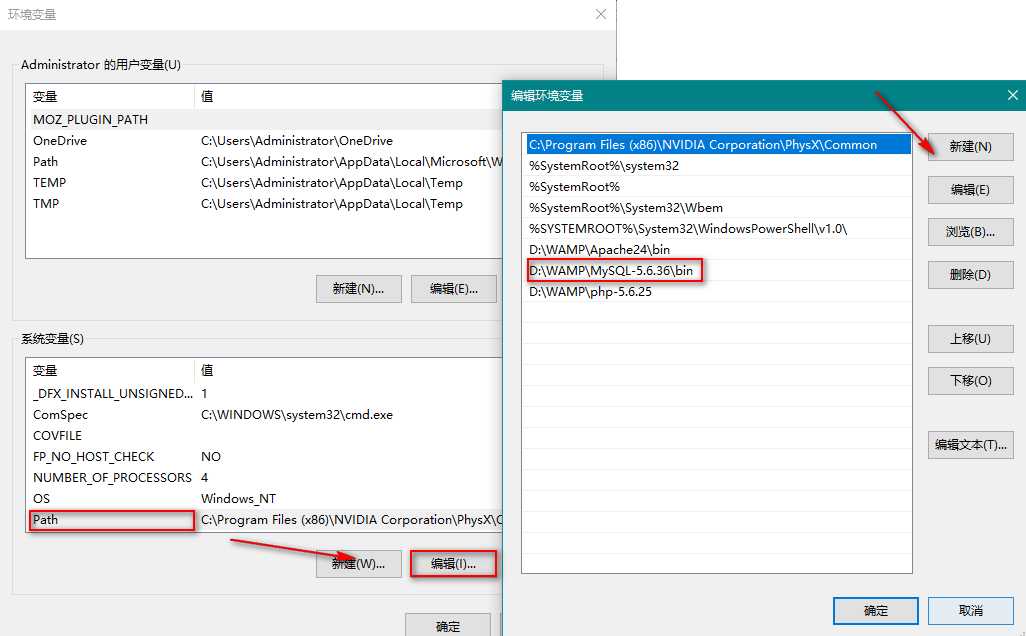Open 浏览(B)... folder browser
Screen dimensions: 1026x636
pos(970,232)
